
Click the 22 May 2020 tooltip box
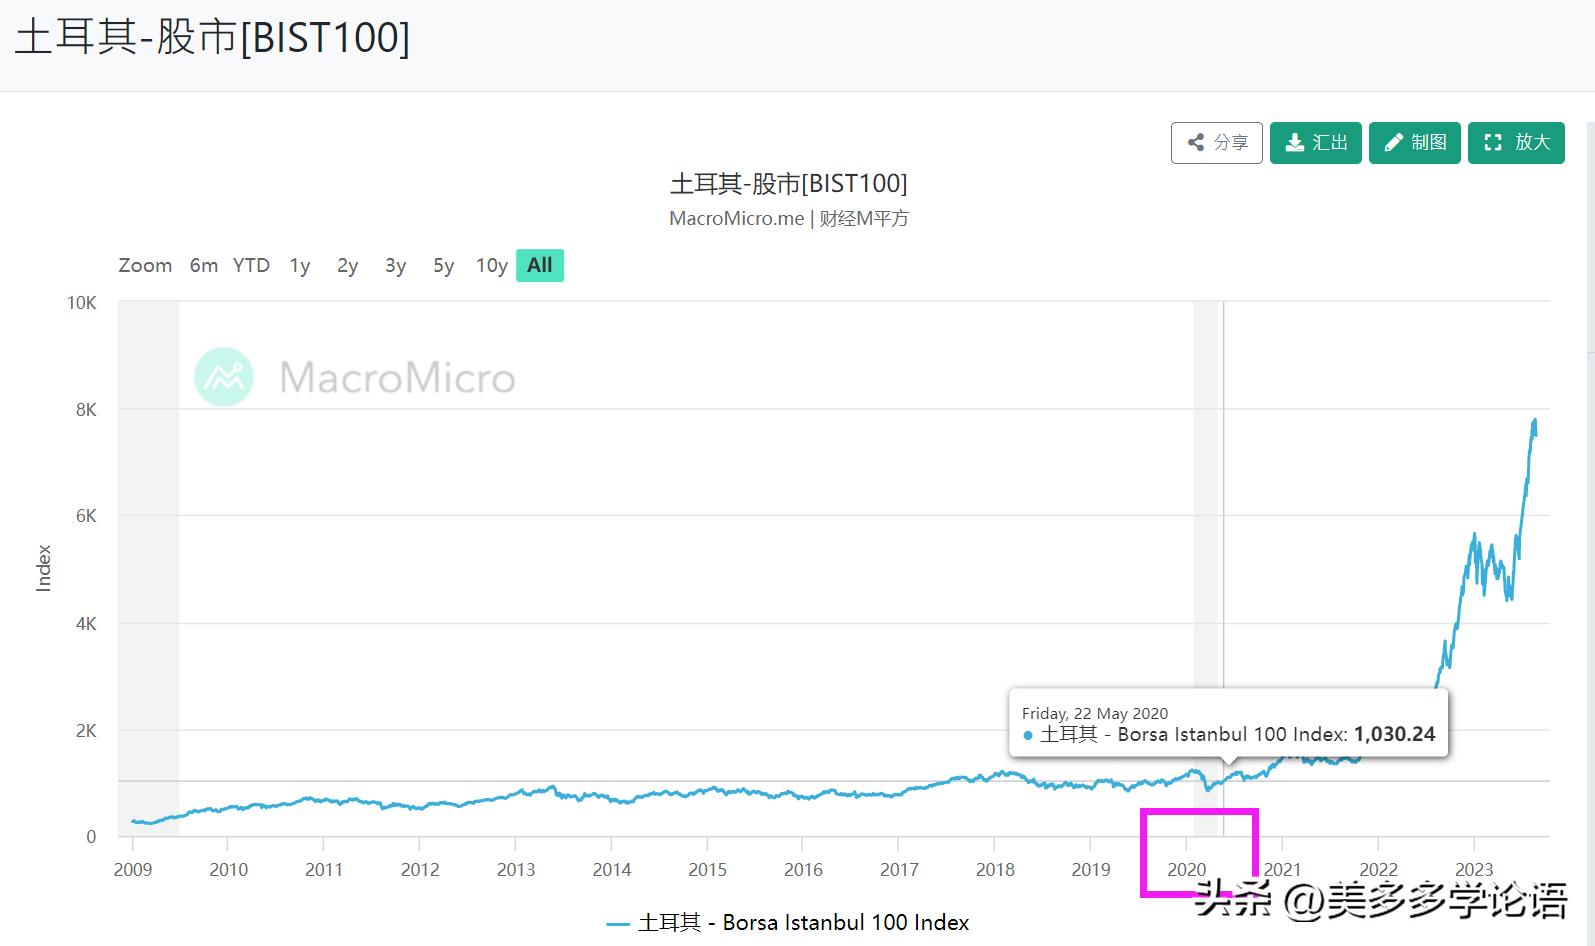(1228, 724)
